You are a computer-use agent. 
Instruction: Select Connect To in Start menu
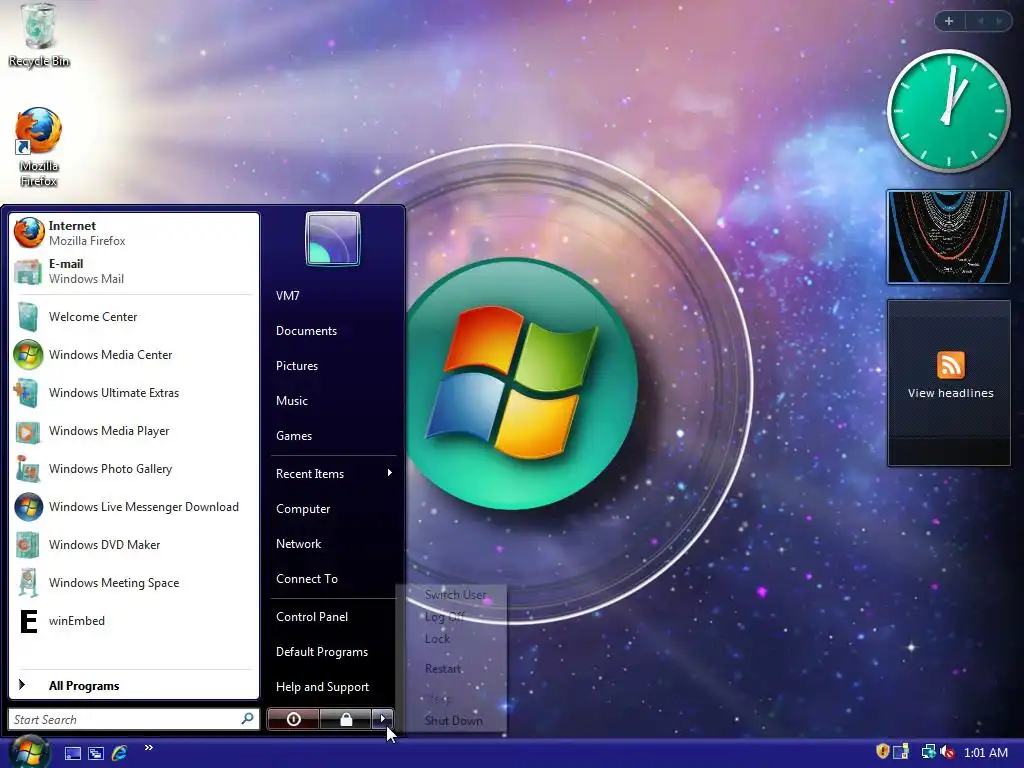click(334, 579)
